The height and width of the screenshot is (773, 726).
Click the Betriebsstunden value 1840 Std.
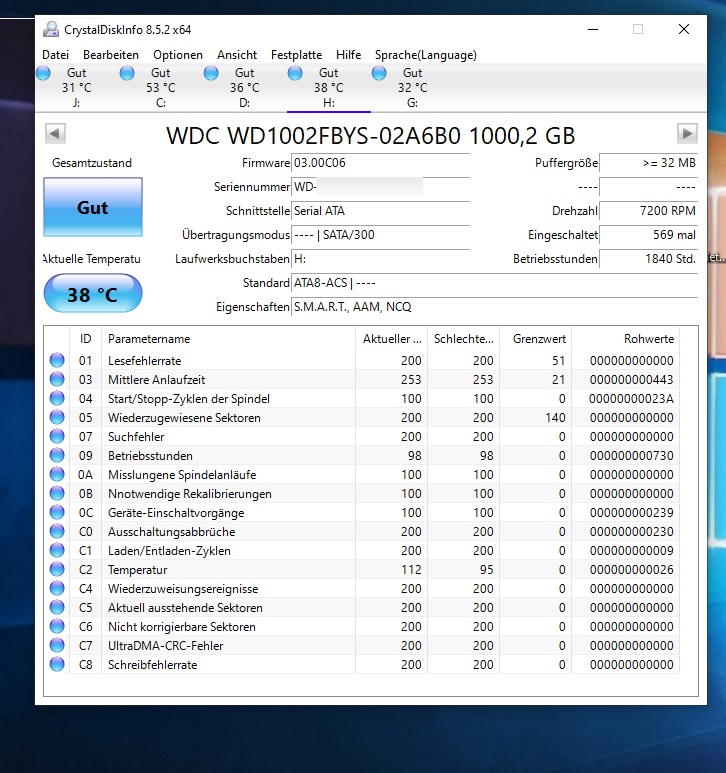[x=649, y=259]
